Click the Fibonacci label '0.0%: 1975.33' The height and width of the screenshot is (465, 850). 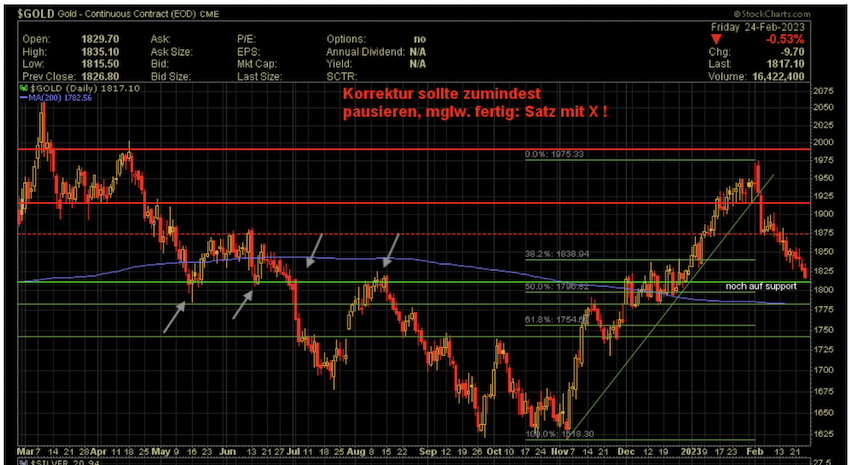tap(554, 154)
